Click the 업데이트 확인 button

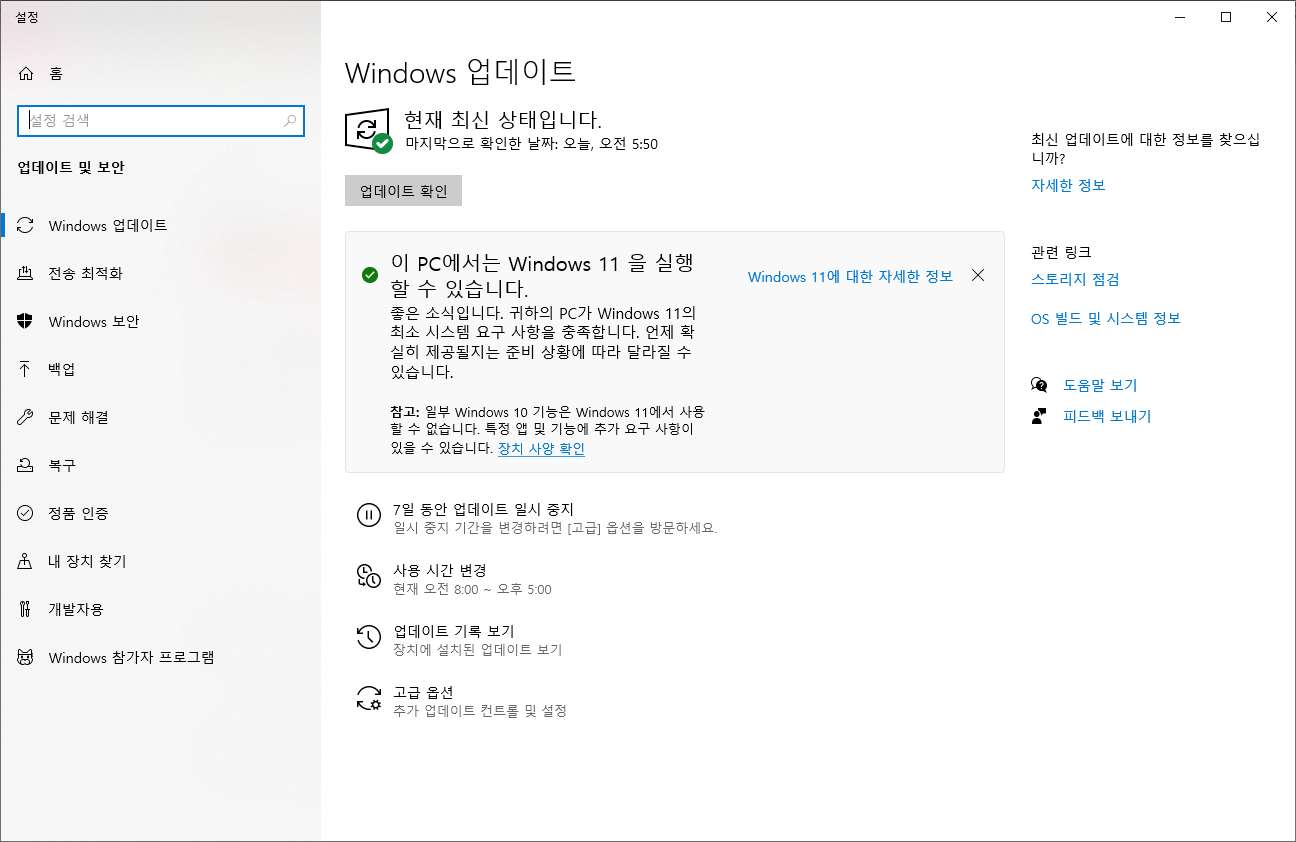pyautogui.click(x=403, y=191)
